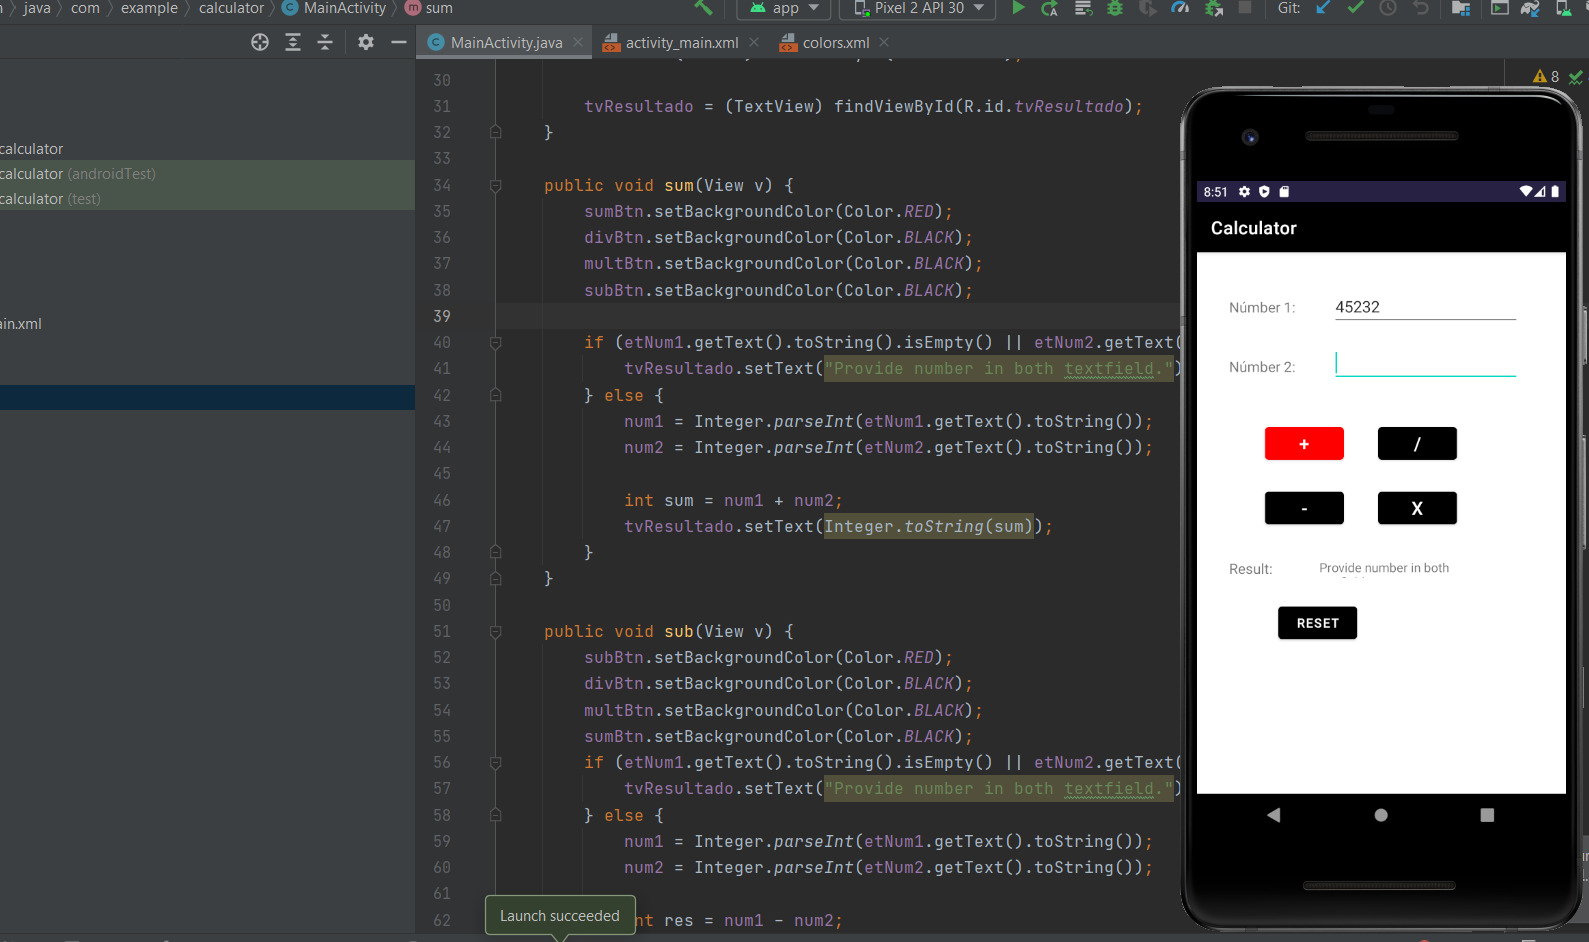Image resolution: width=1589 pixels, height=942 pixels.
Task: Click the Git Rollback arrow icon
Action: point(1420,8)
